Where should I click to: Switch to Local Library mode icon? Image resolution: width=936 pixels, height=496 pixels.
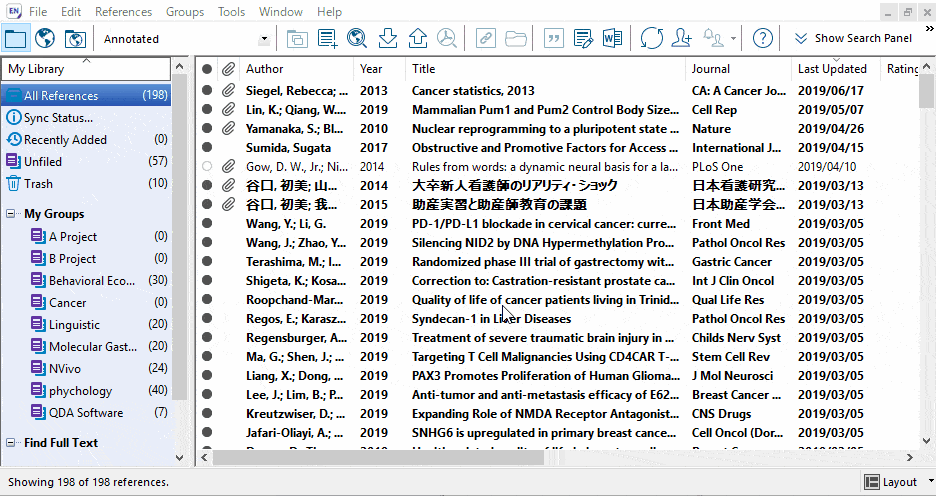[x=16, y=39]
